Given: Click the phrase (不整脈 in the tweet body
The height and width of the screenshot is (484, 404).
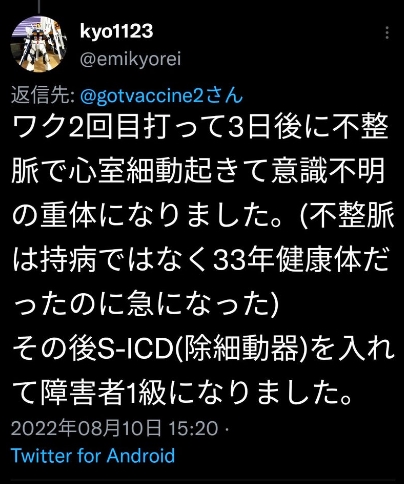Looking at the screenshot, I should click(x=348, y=216).
